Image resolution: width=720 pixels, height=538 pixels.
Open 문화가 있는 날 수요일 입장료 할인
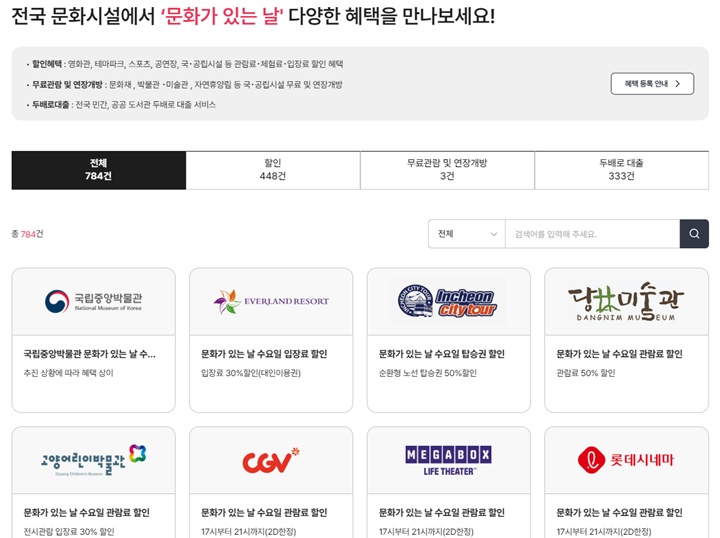pos(264,354)
